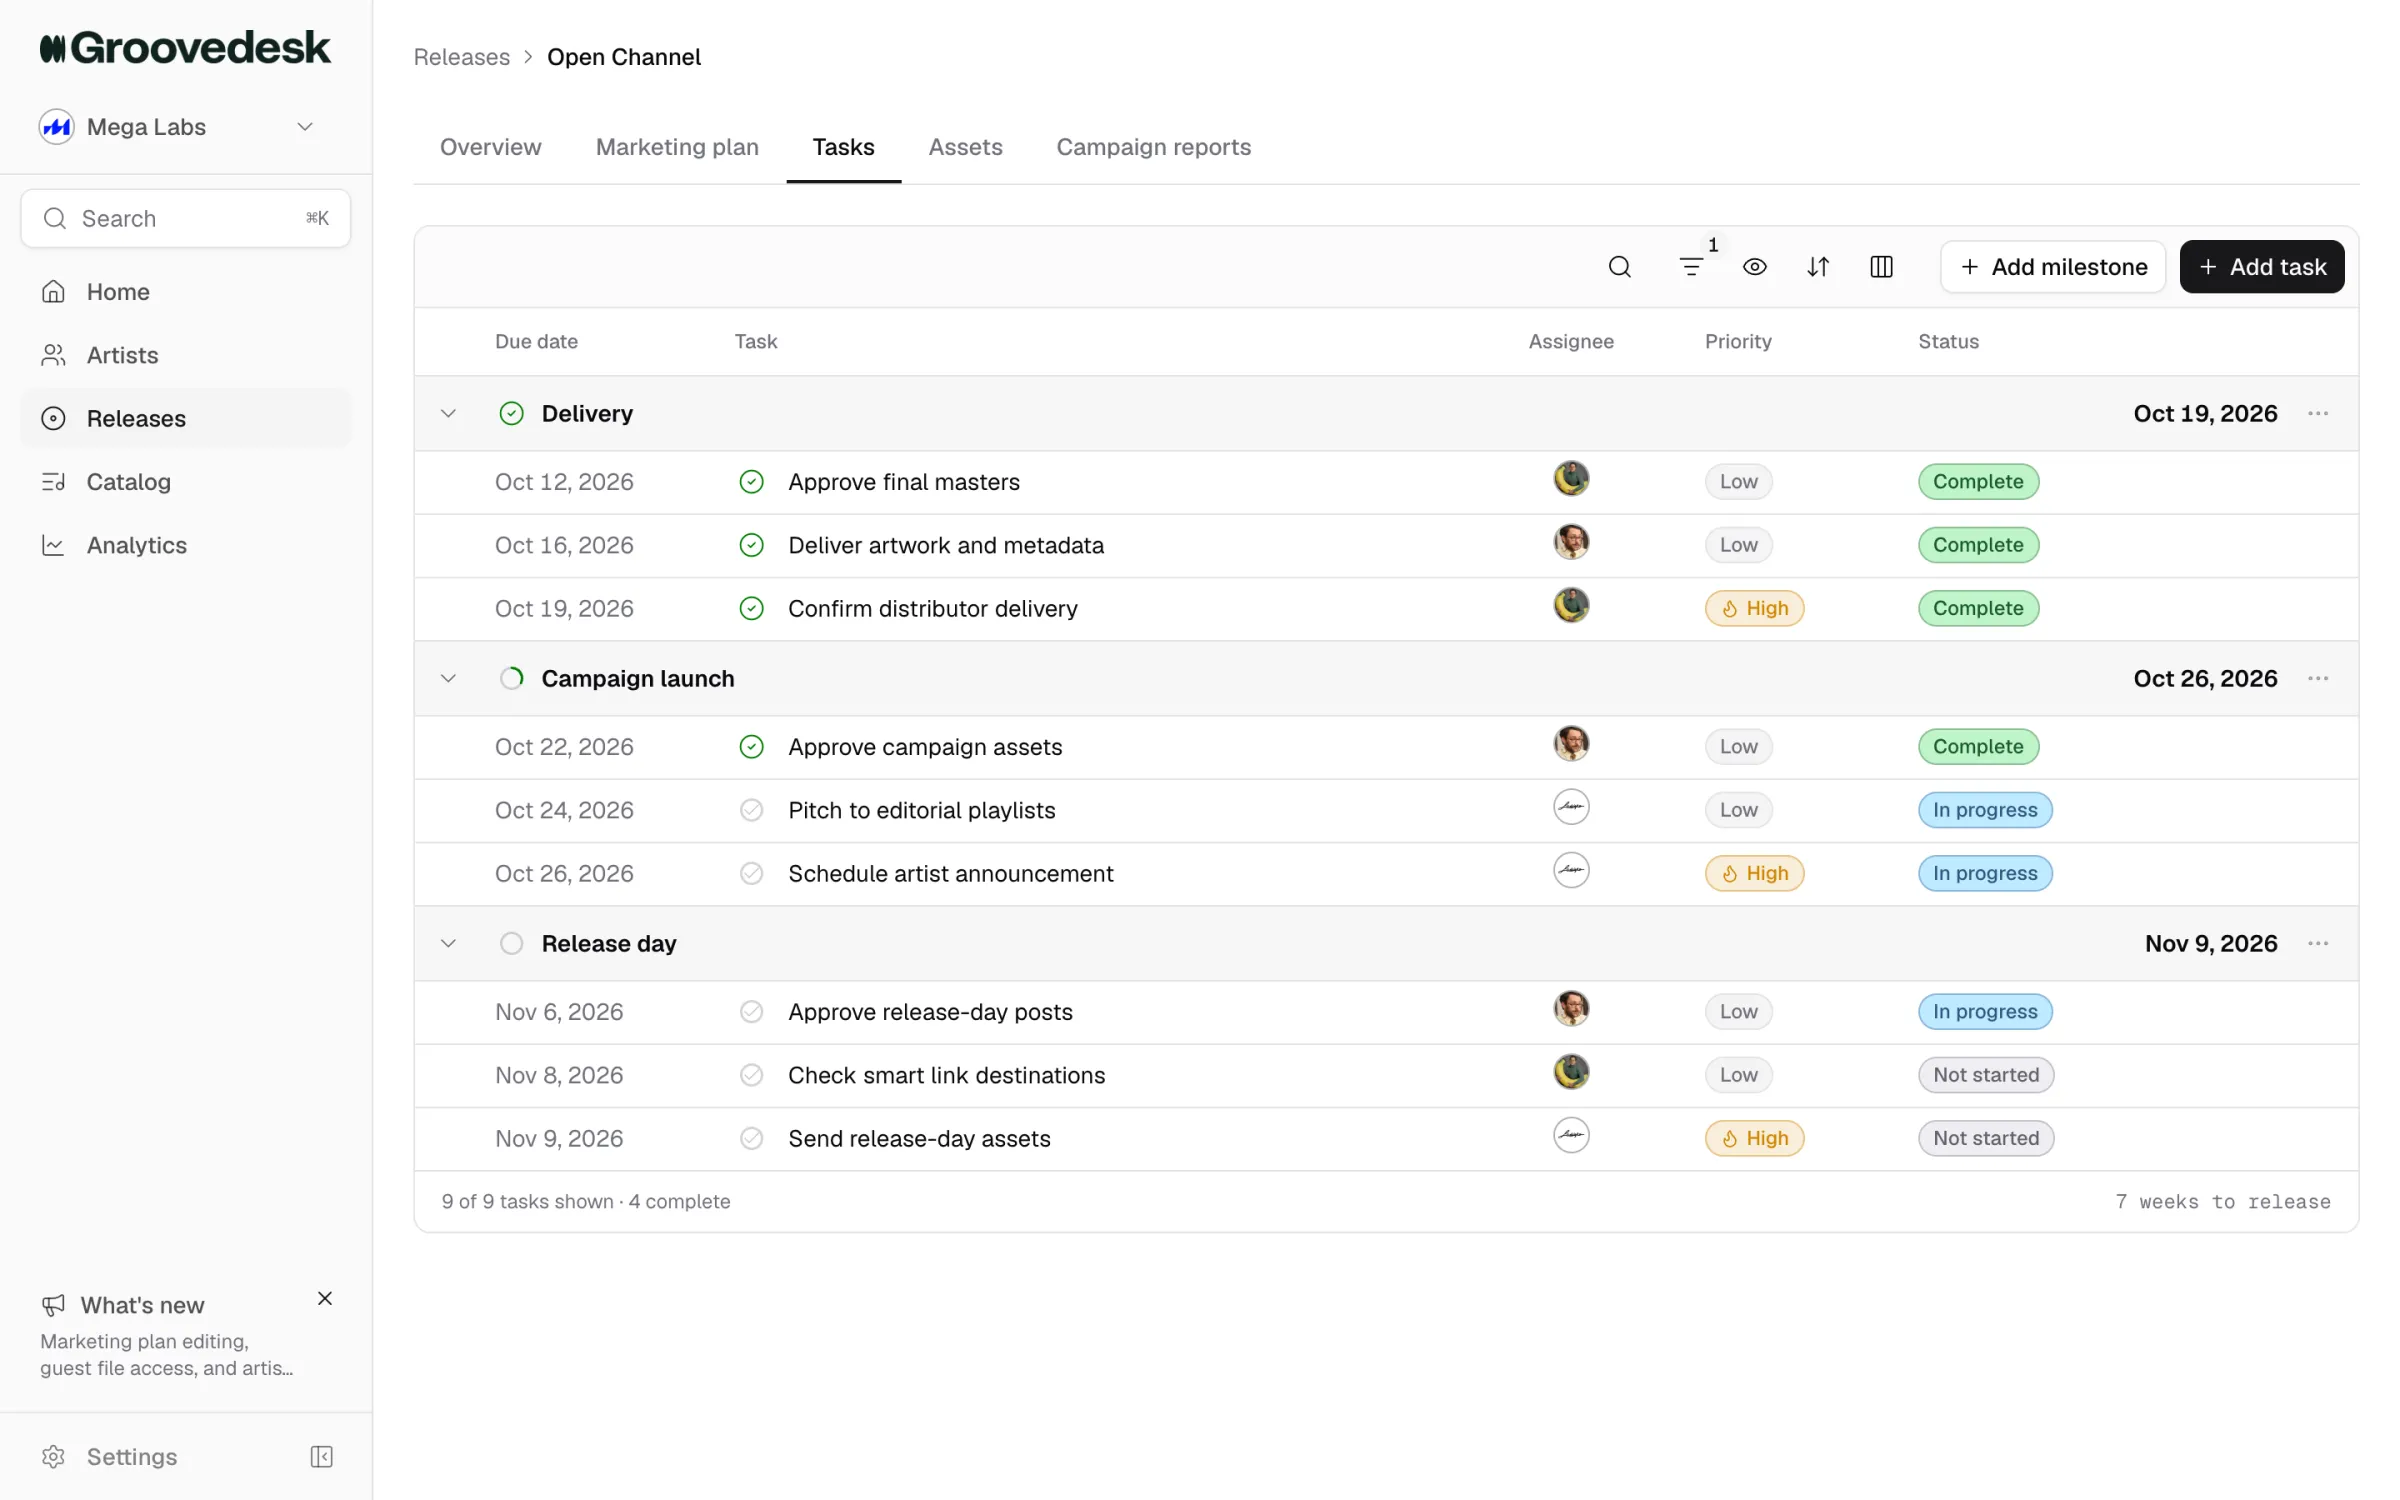Click the Home icon in sidebar
The height and width of the screenshot is (1500, 2400).
(x=54, y=292)
